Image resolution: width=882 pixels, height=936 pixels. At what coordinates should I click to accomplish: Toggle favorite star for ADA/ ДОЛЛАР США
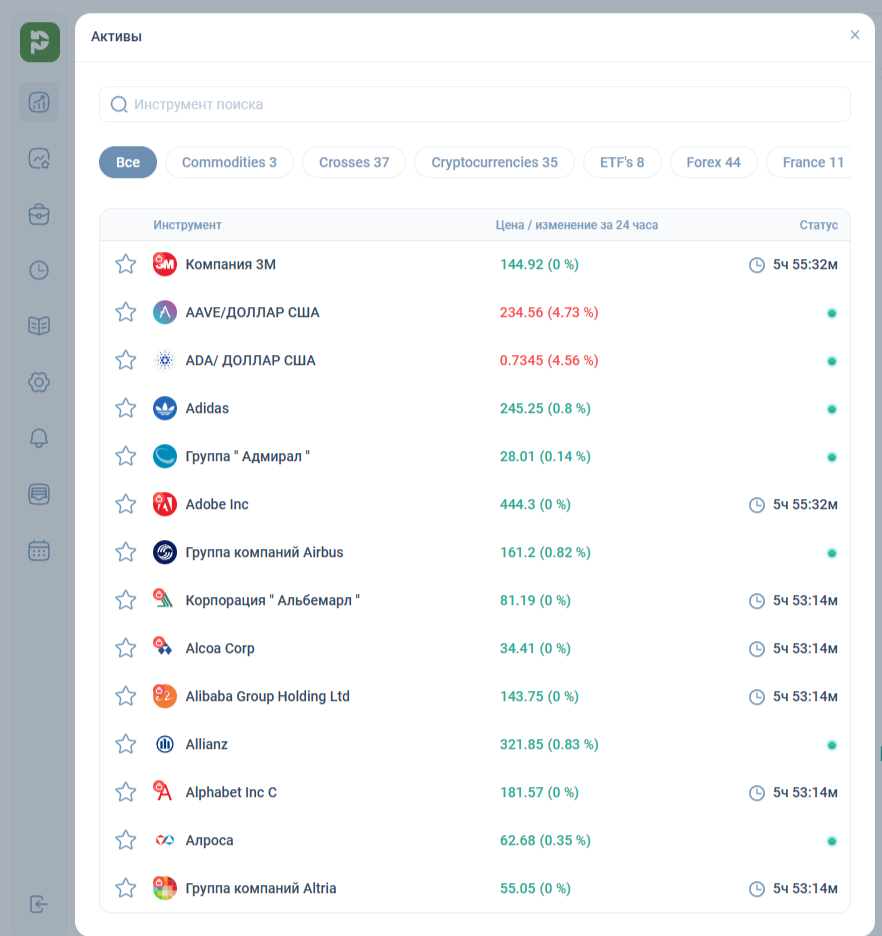[x=126, y=360]
